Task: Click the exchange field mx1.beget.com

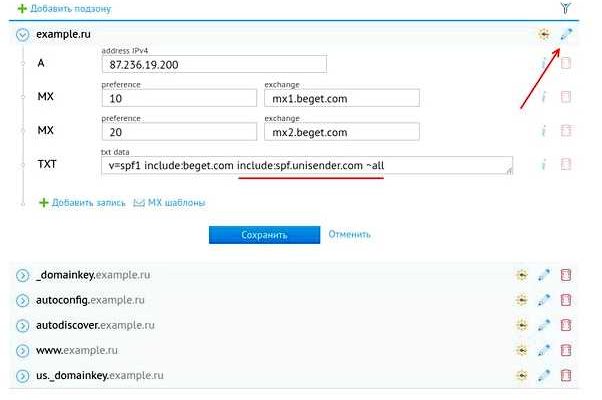Action: [342, 98]
